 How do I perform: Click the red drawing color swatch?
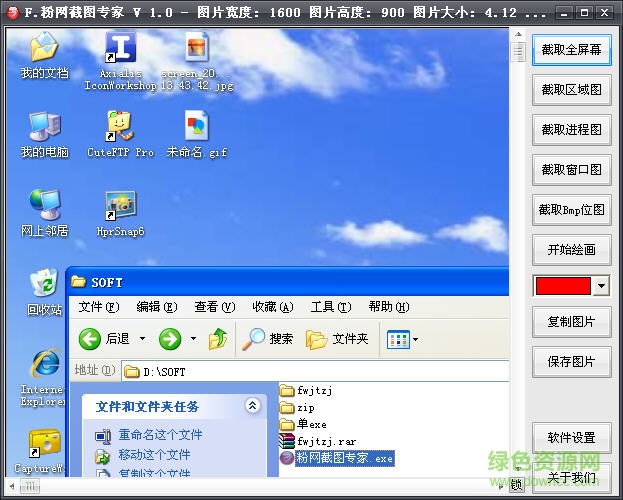tap(563, 286)
